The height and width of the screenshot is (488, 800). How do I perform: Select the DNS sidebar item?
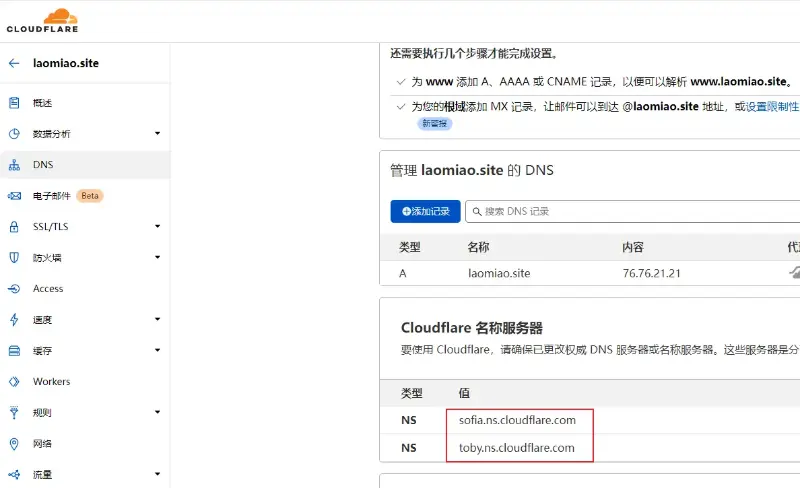(42, 165)
